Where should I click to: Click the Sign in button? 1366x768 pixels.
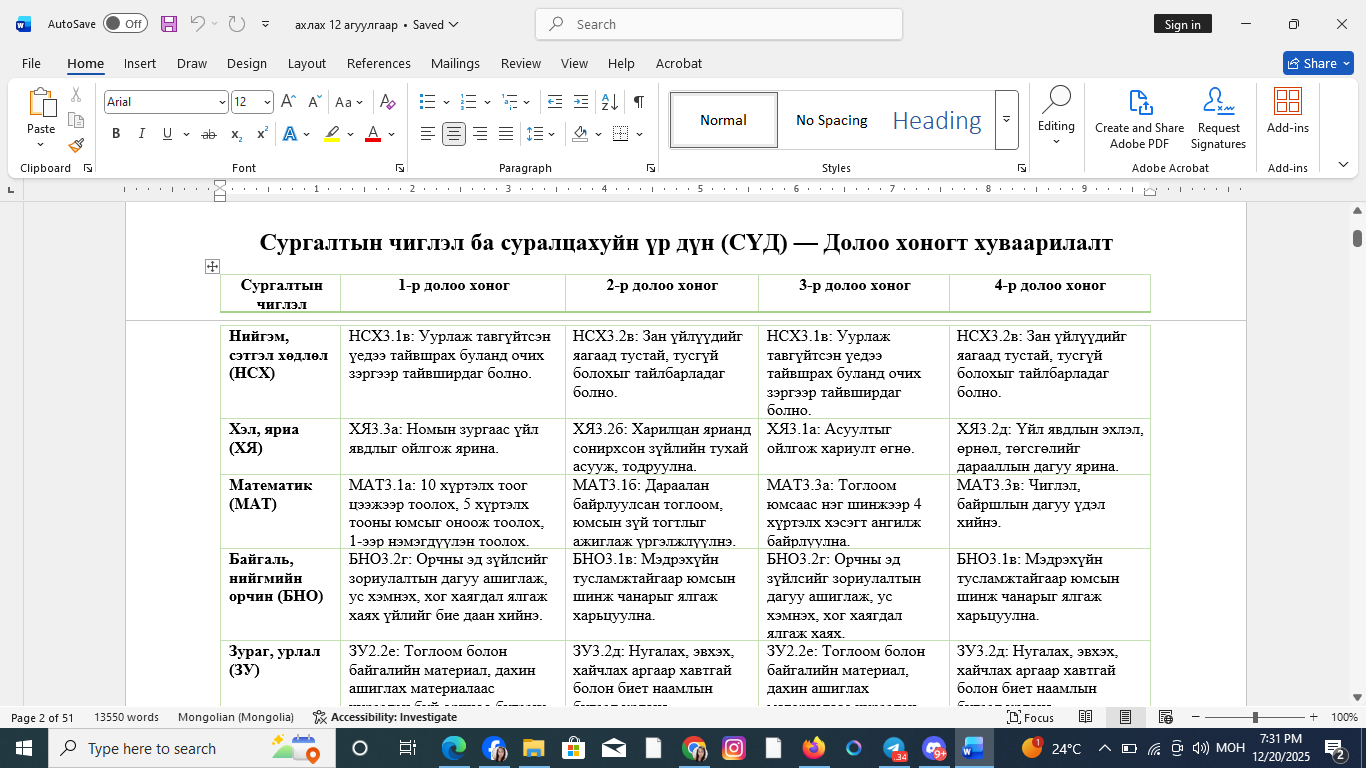(1183, 23)
